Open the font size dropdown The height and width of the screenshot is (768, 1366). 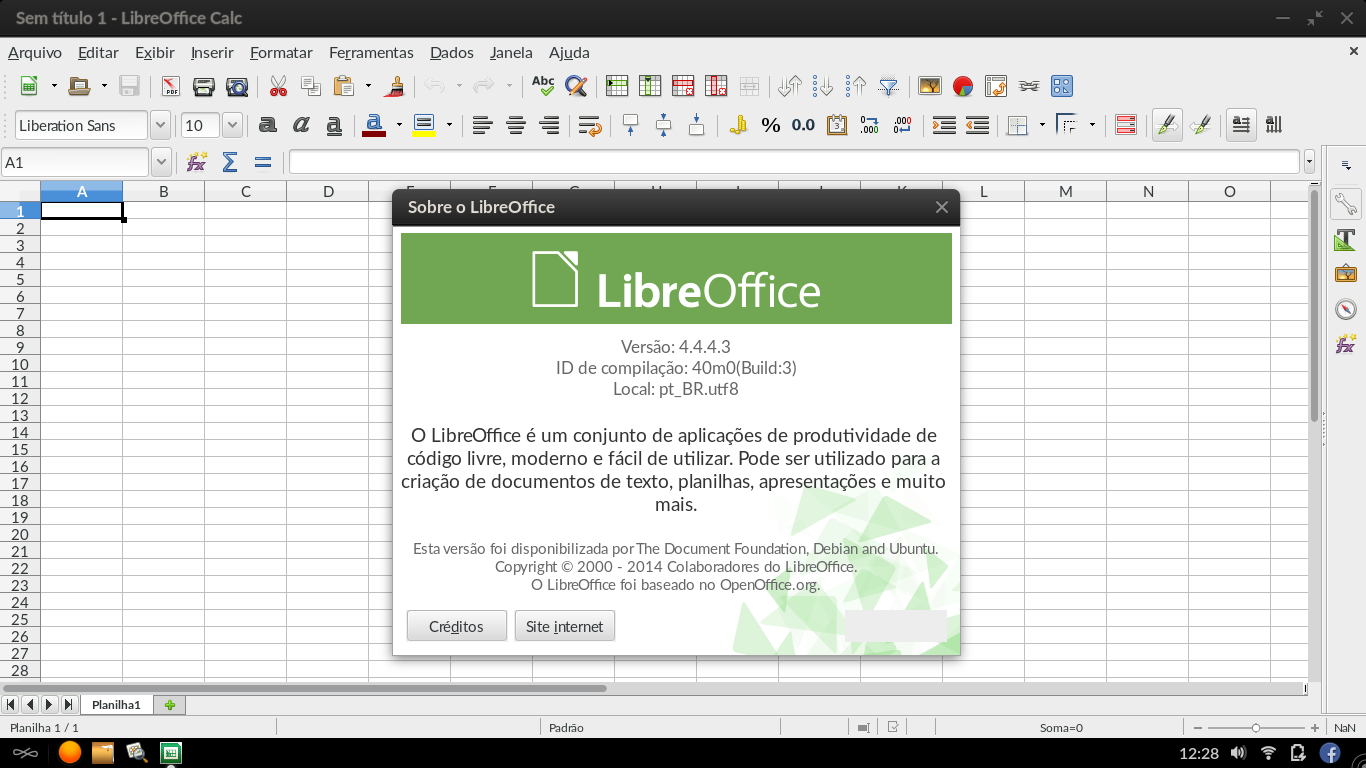tap(232, 125)
